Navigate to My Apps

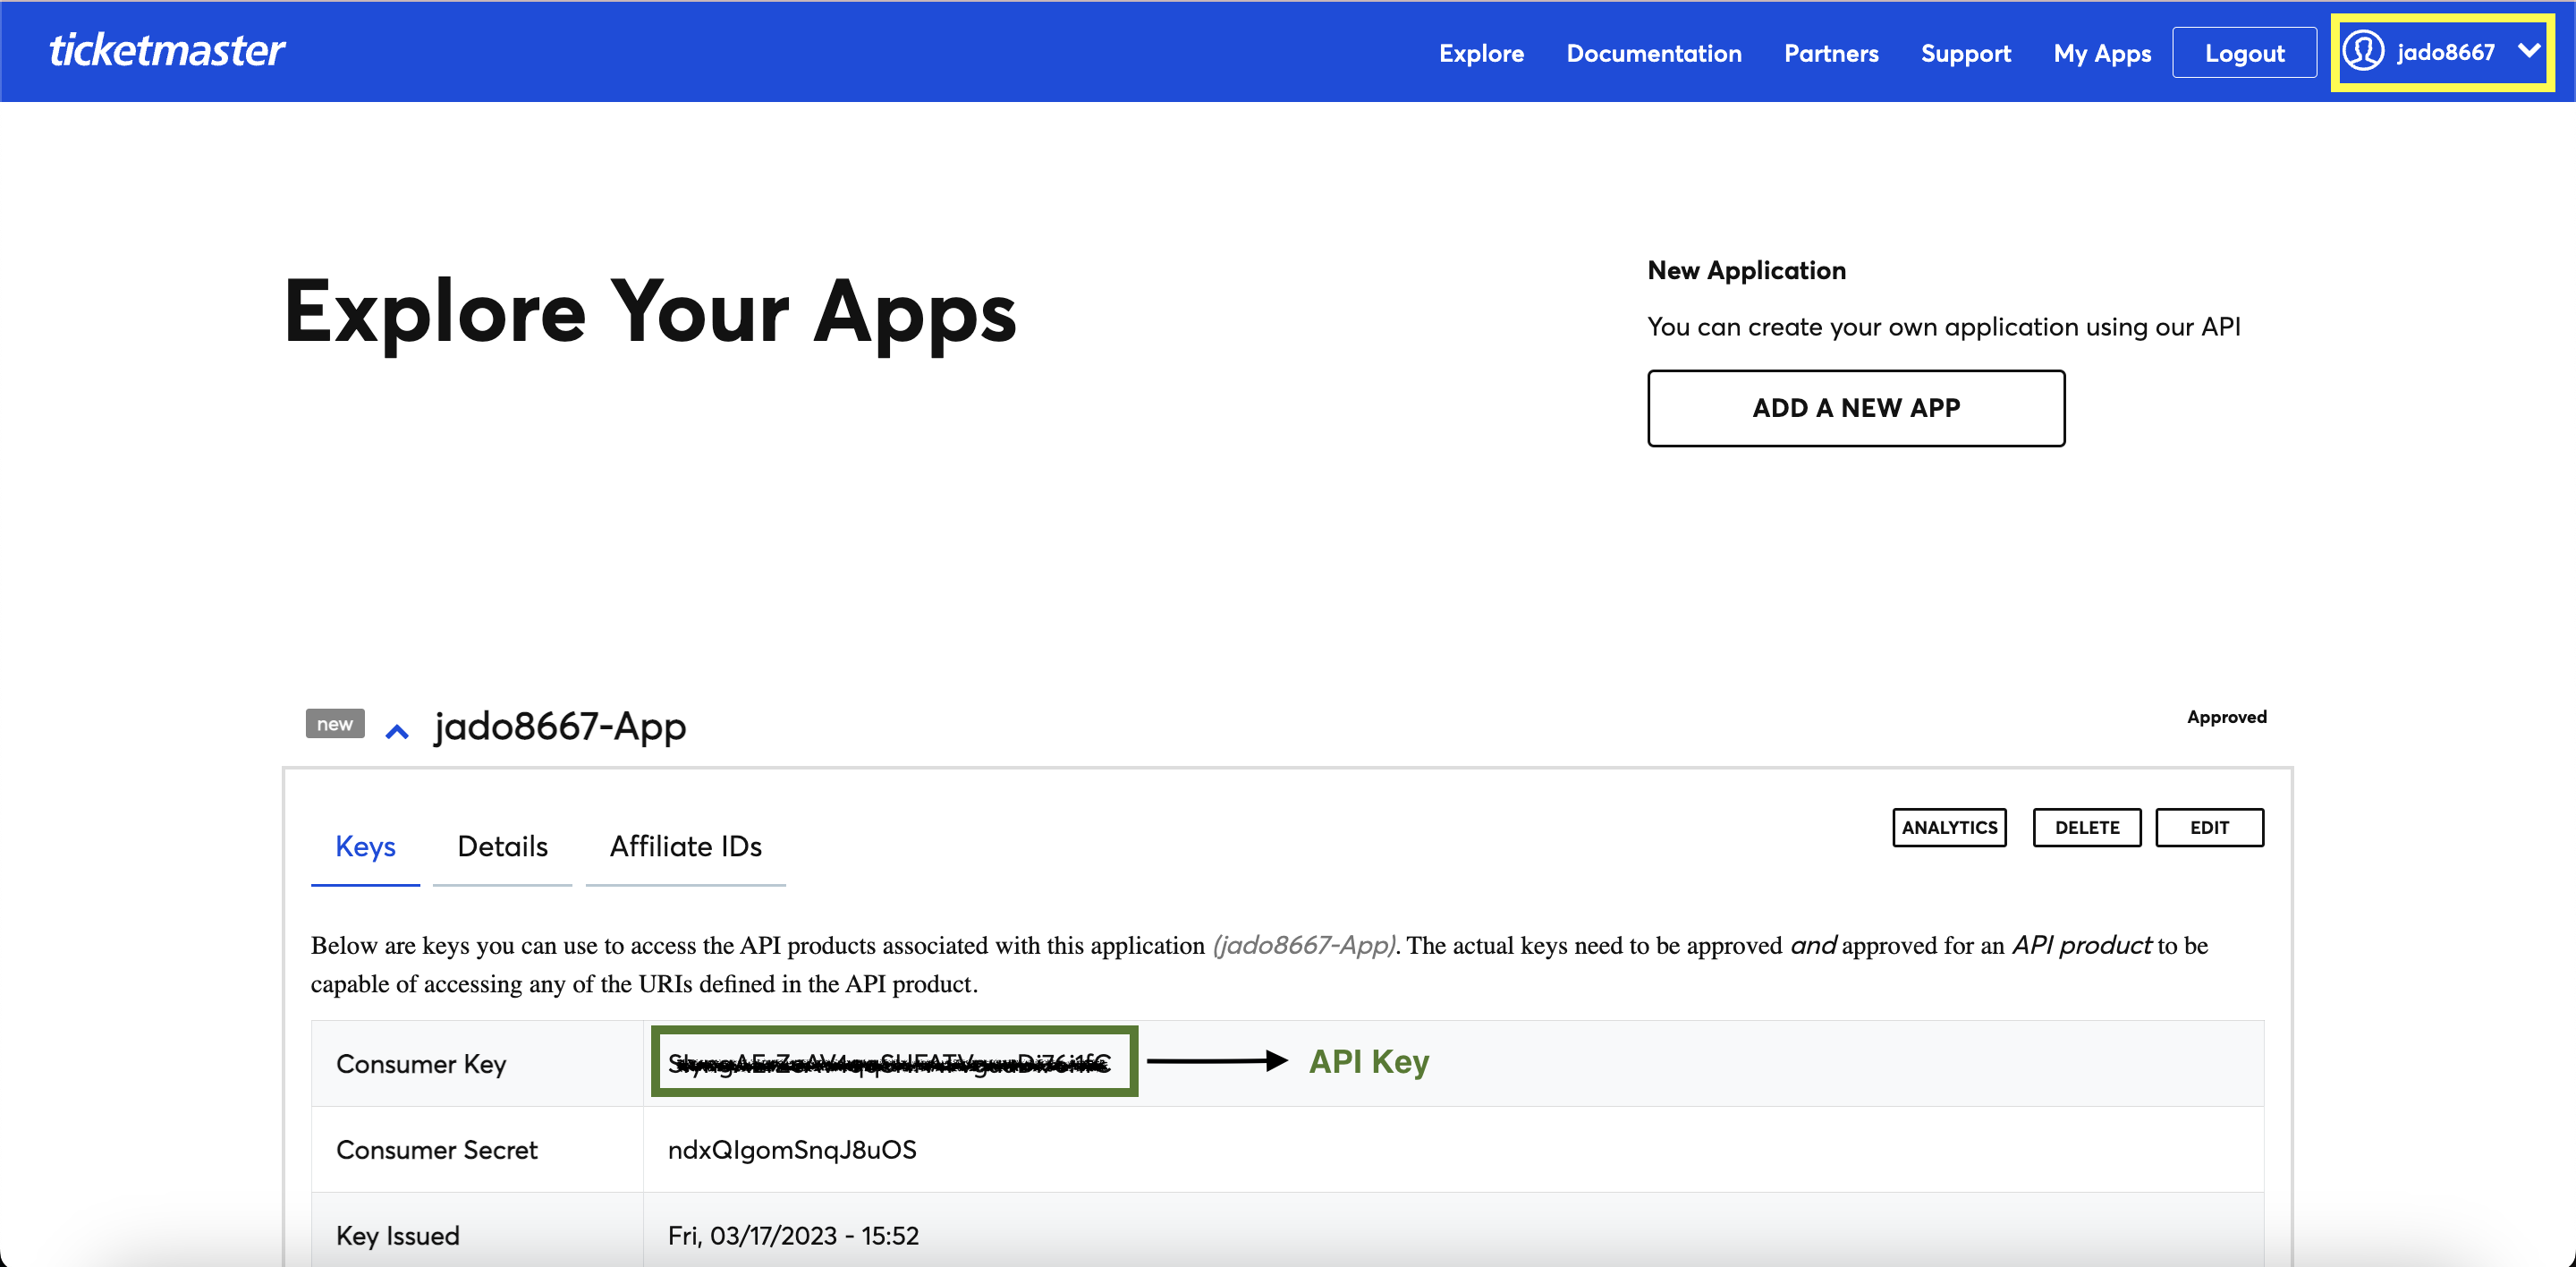[x=2102, y=53]
